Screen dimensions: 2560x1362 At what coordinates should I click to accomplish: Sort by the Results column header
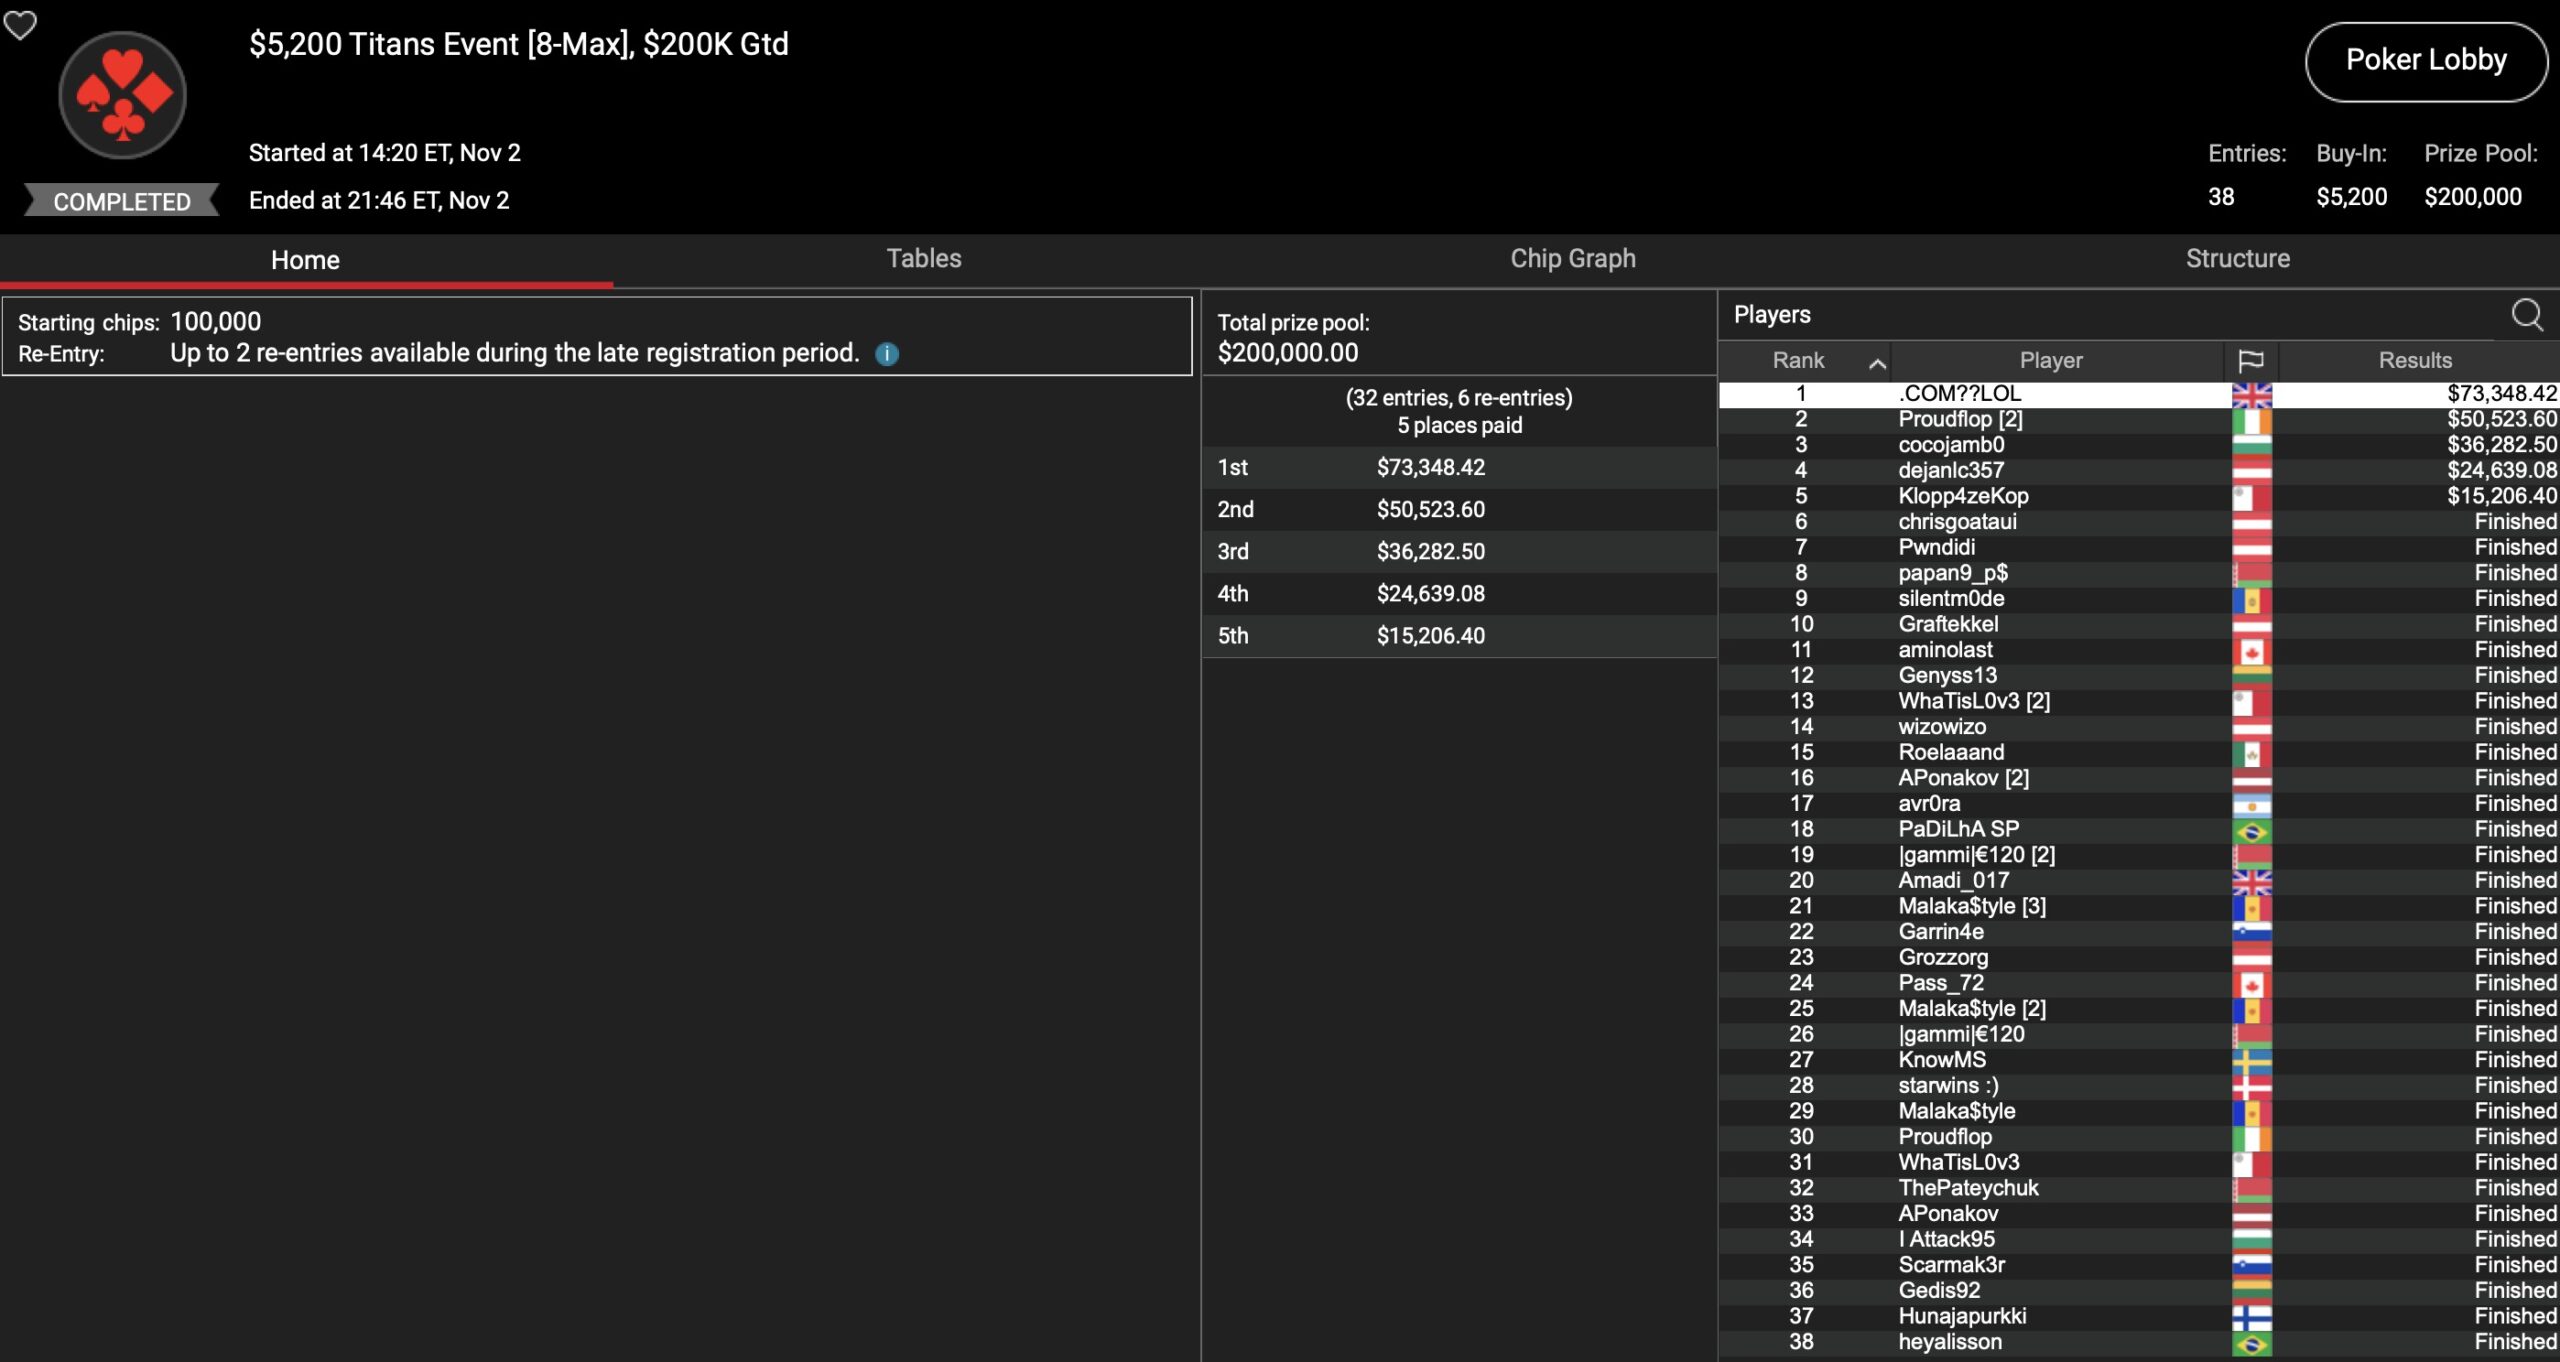coord(2414,360)
